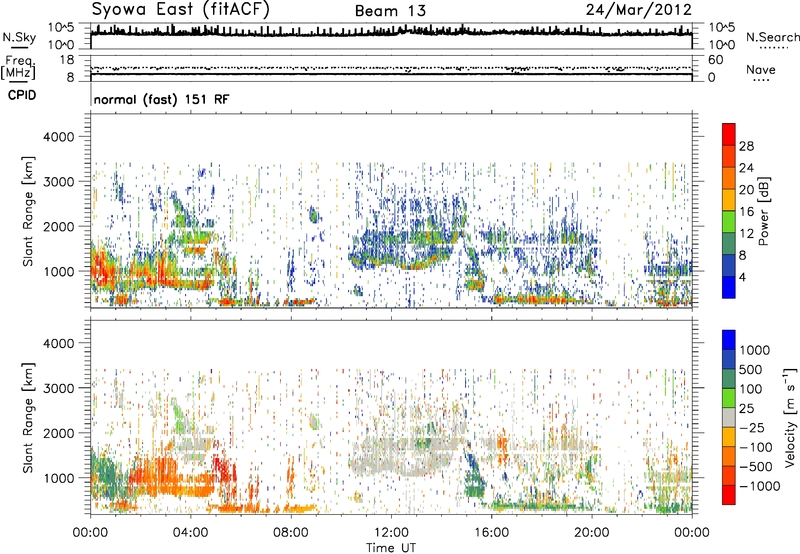Click the "18" tick on frequency axis
The image size is (800, 554).
pyautogui.click(x=67, y=60)
